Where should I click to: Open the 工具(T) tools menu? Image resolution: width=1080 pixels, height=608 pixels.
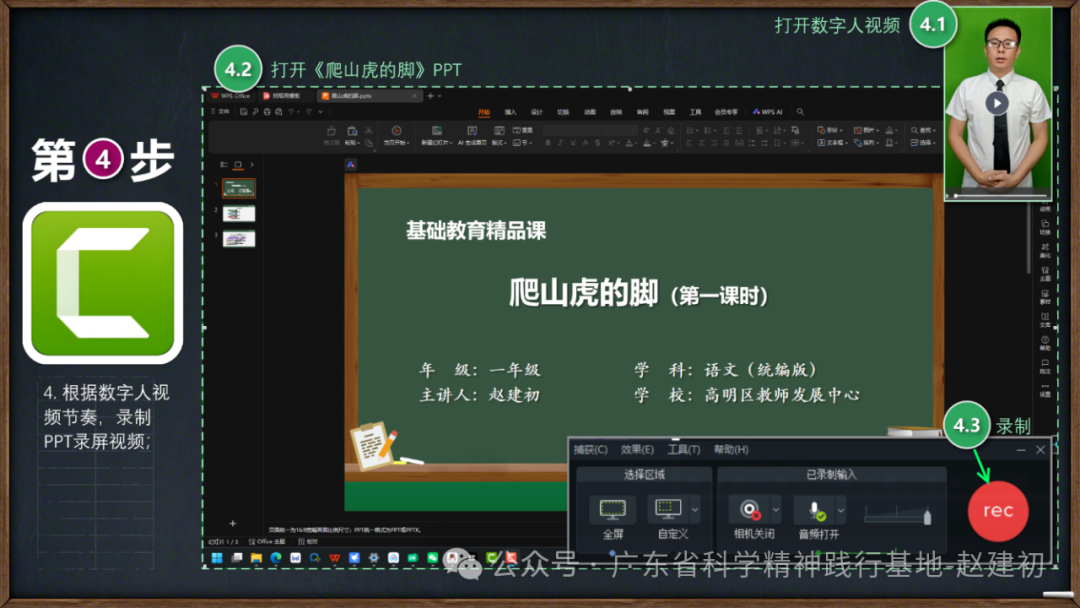coord(684,450)
